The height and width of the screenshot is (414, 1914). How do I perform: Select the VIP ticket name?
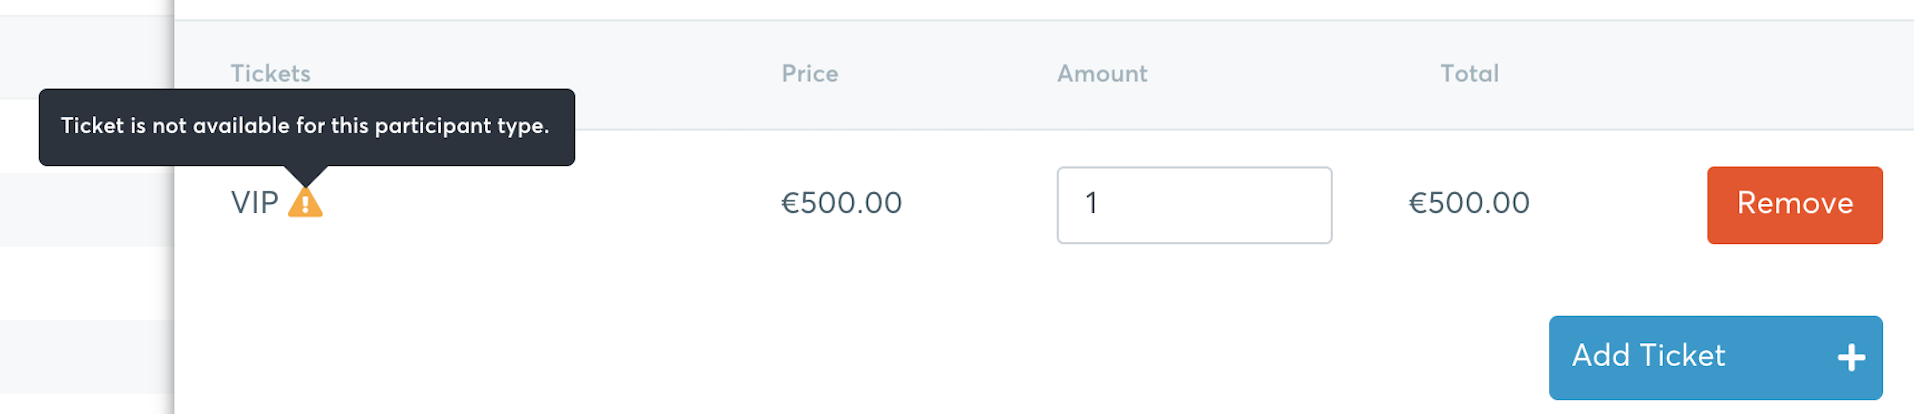click(x=254, y=203)
